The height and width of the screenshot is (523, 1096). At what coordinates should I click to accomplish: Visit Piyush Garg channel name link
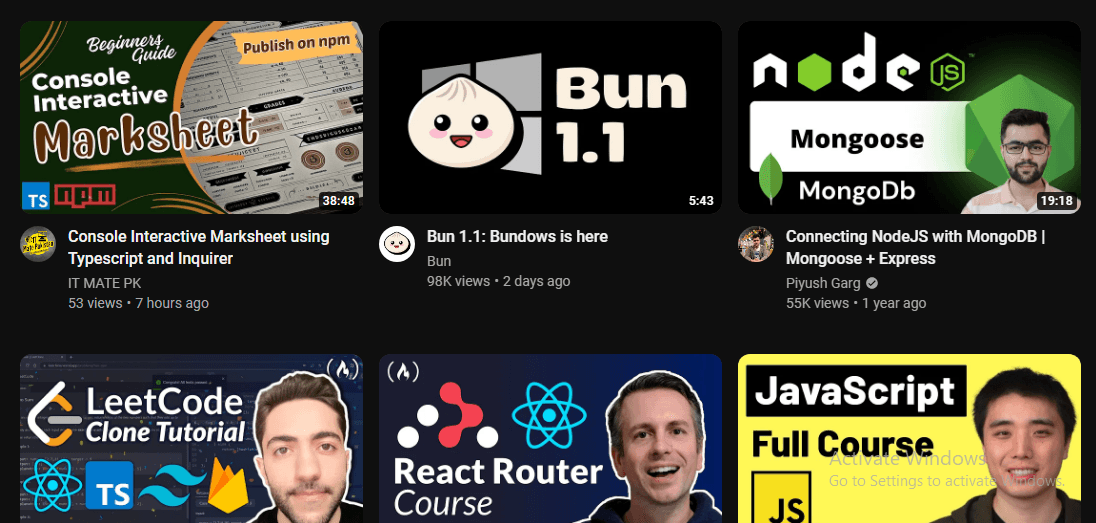pyautogui.click(x=823, y=283)
